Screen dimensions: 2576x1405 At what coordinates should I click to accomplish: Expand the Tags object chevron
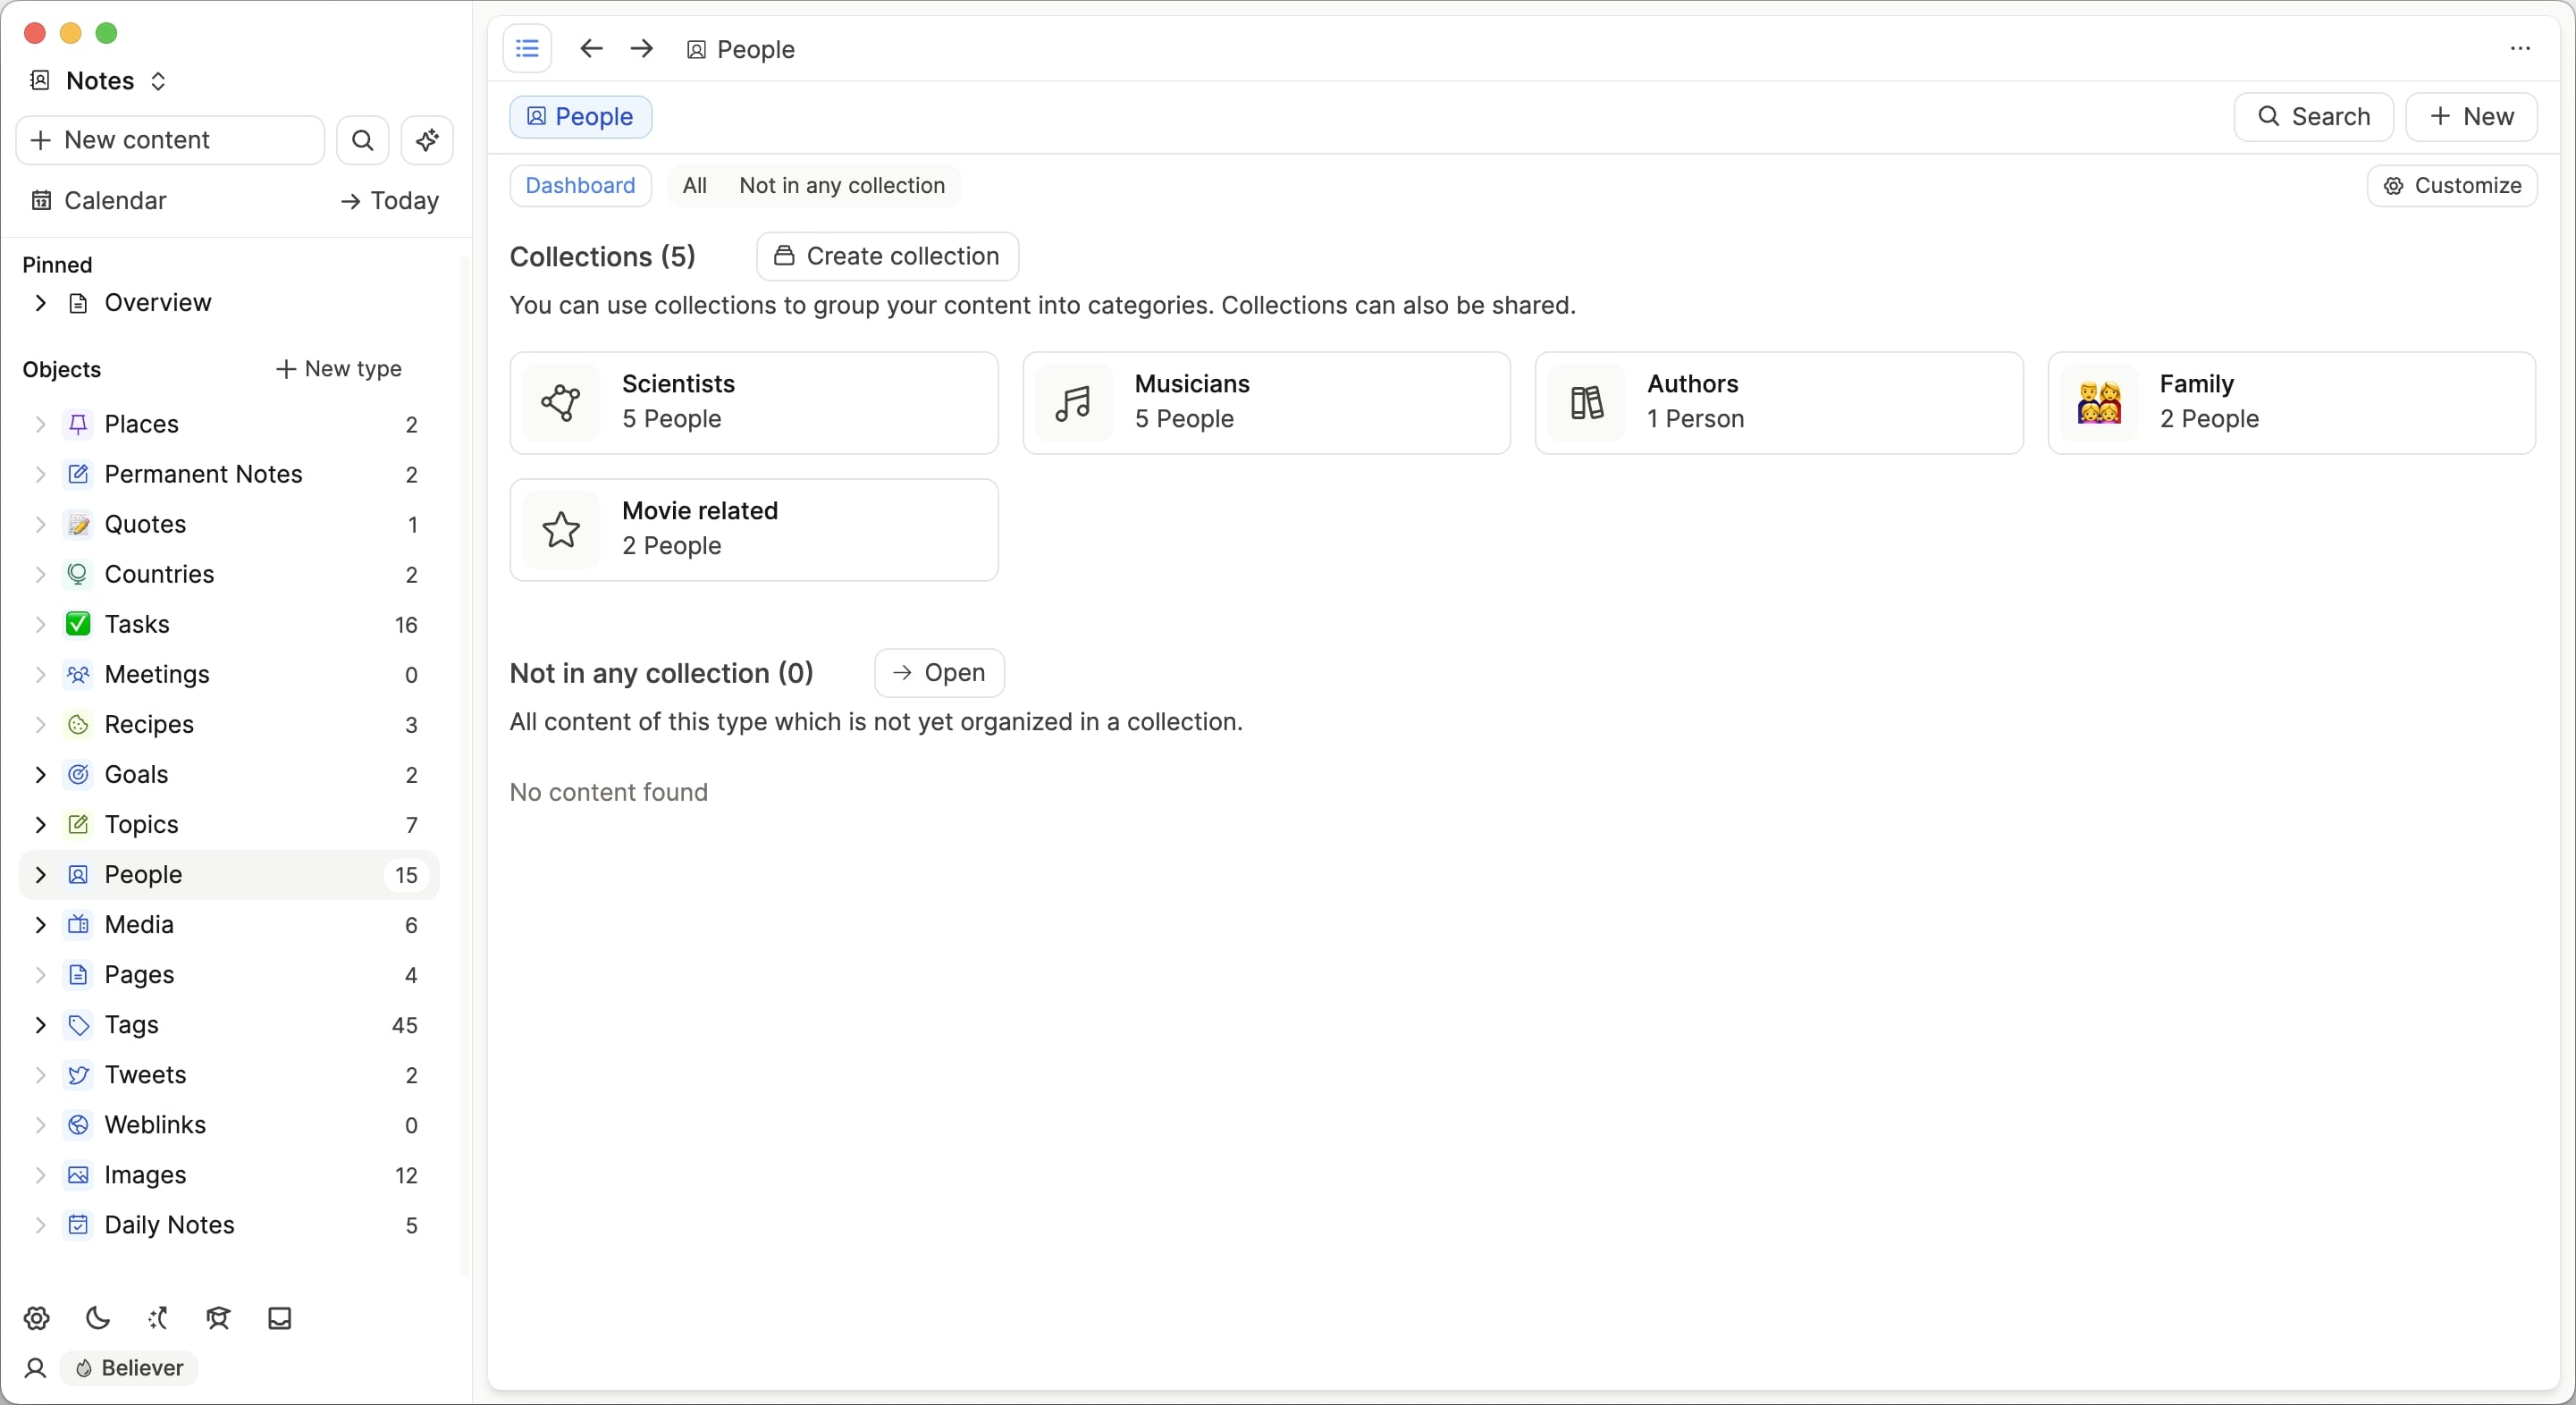pyautogui.click(x=40, y=1025)
